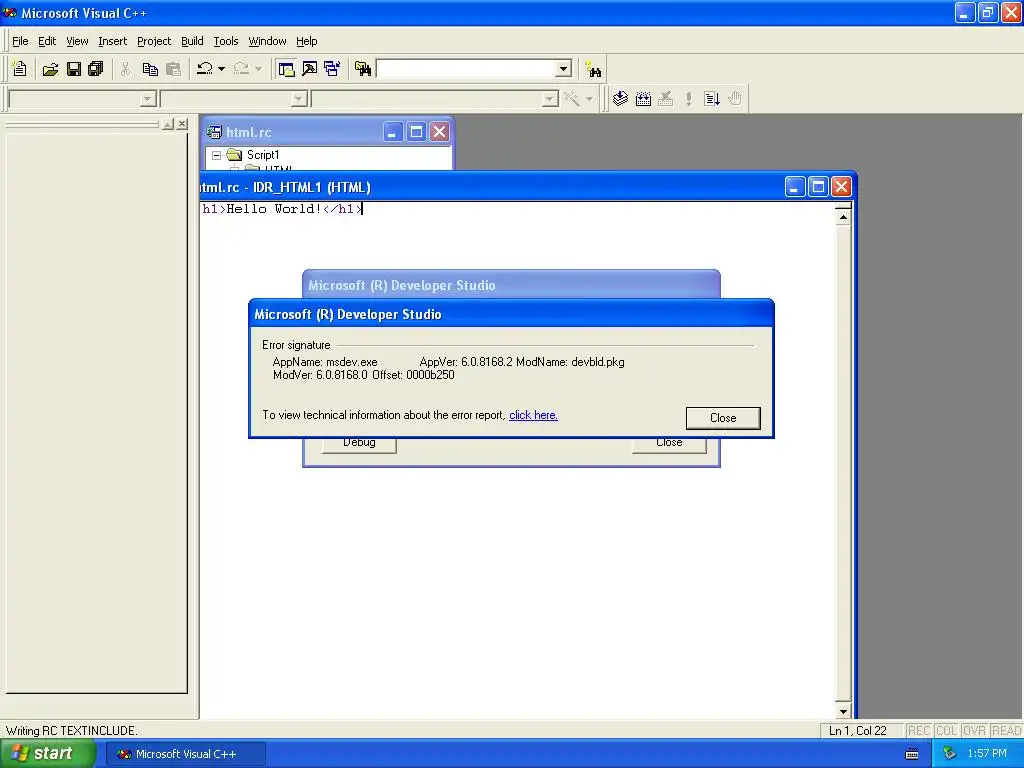Click the Find text input field

coord(466,69)
